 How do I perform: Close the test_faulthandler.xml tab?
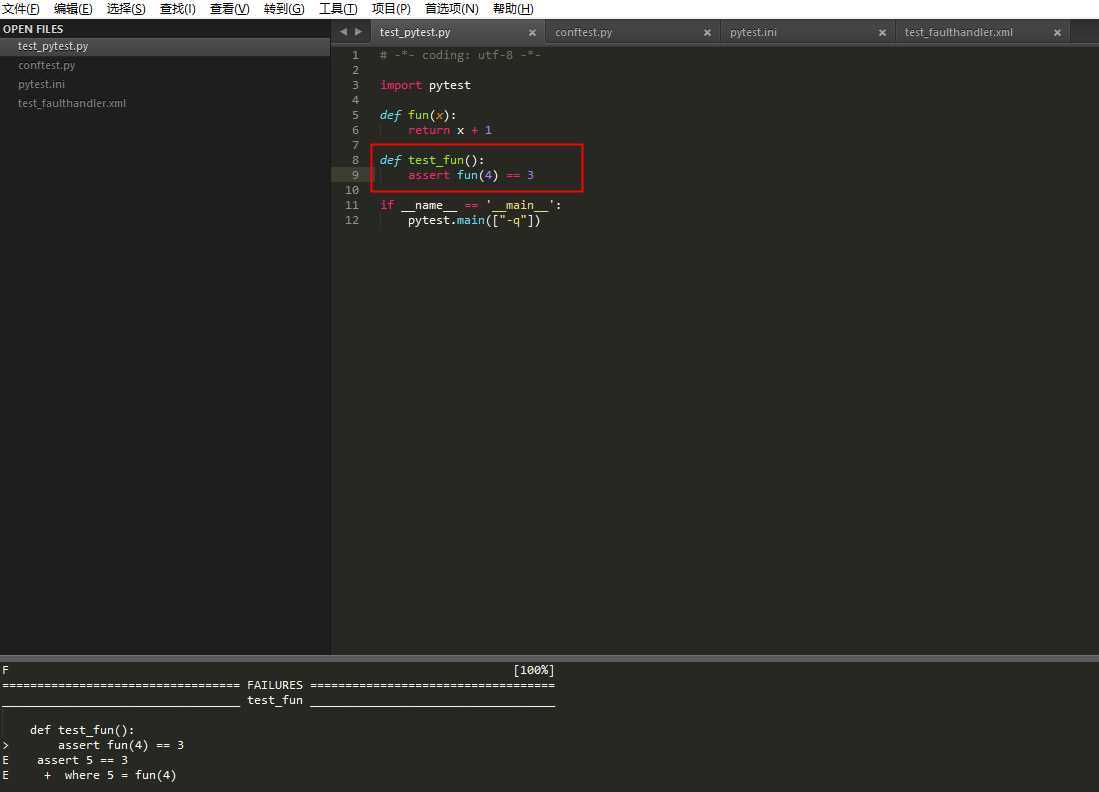(x=1057, y=33)
